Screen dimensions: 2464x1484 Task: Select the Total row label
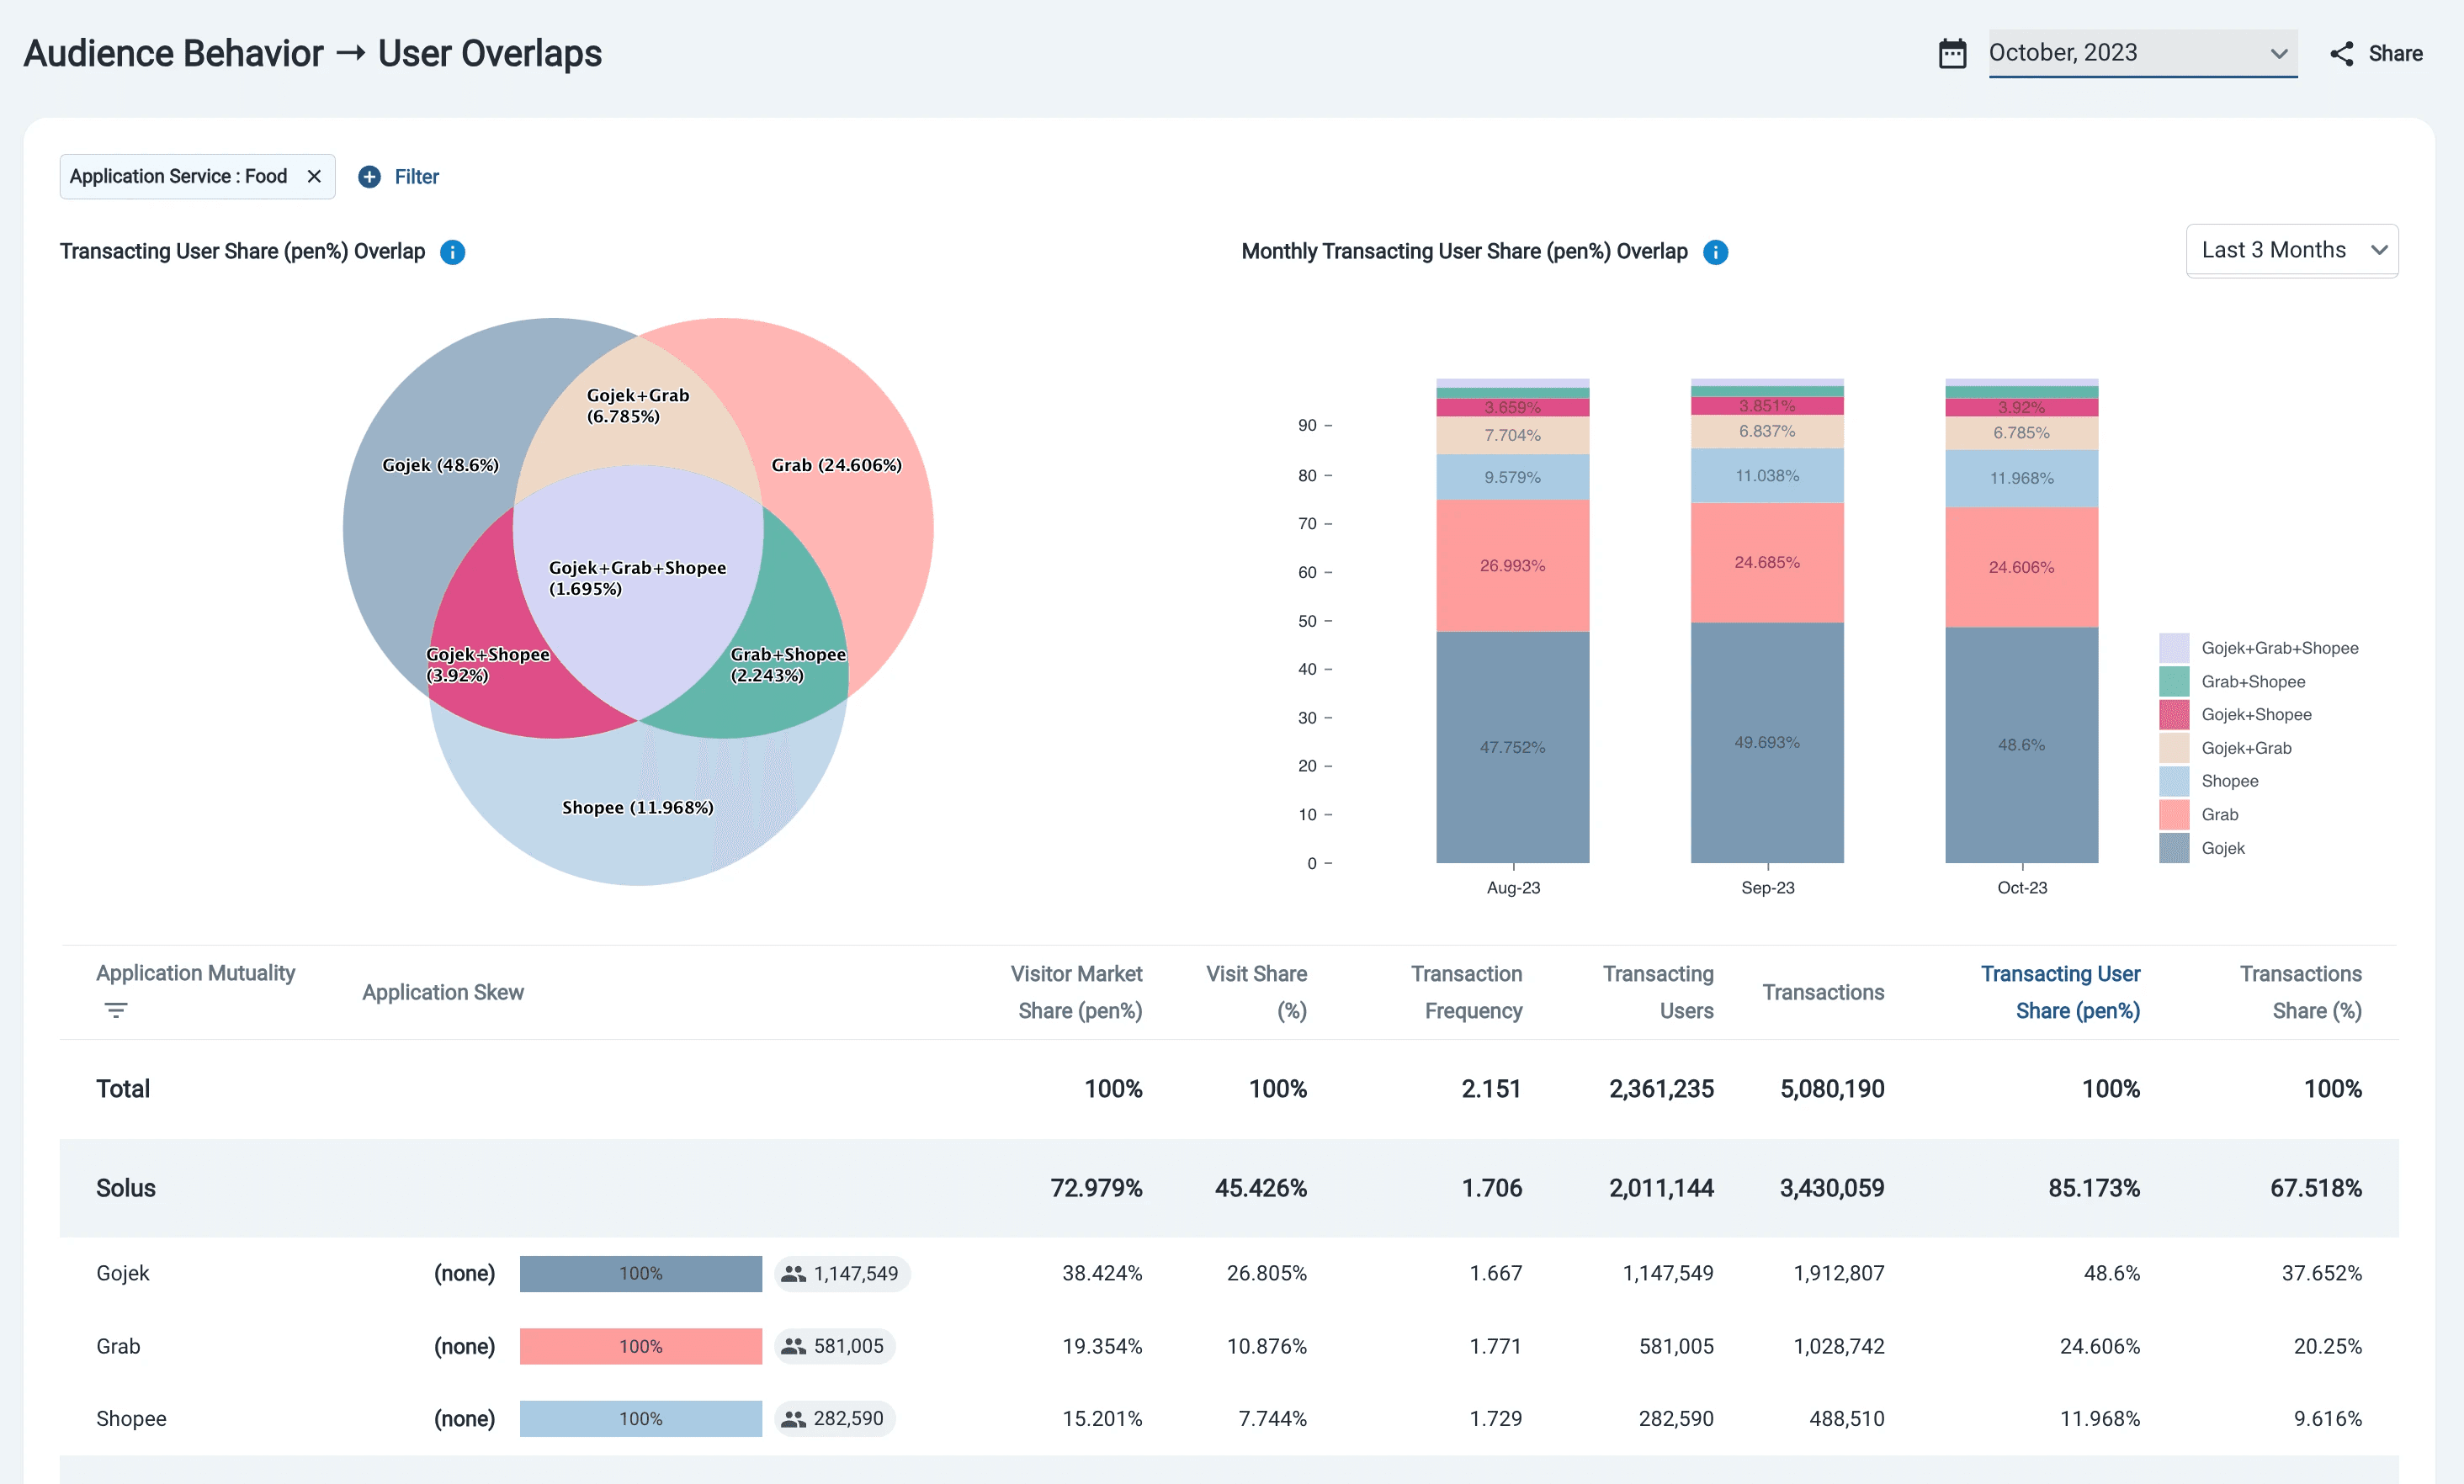[x=123, y=1088]
